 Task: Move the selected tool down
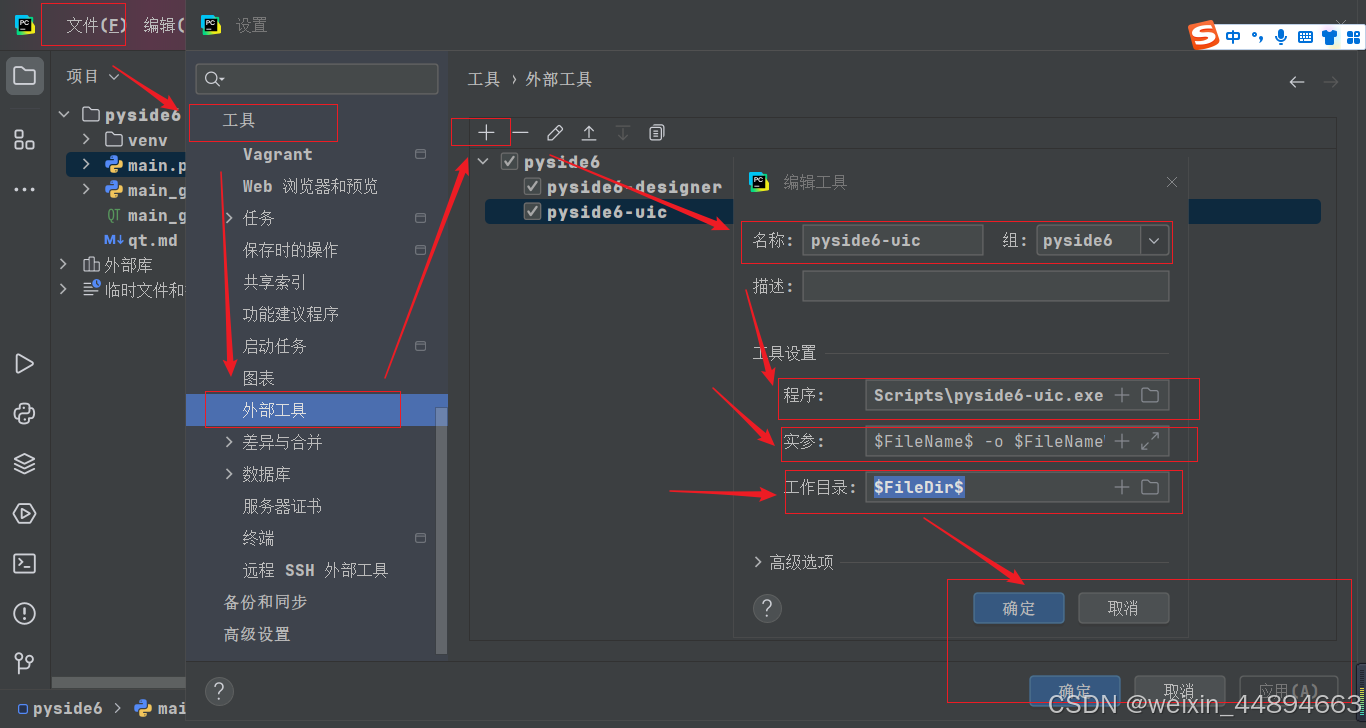click(x=623, y=132)
